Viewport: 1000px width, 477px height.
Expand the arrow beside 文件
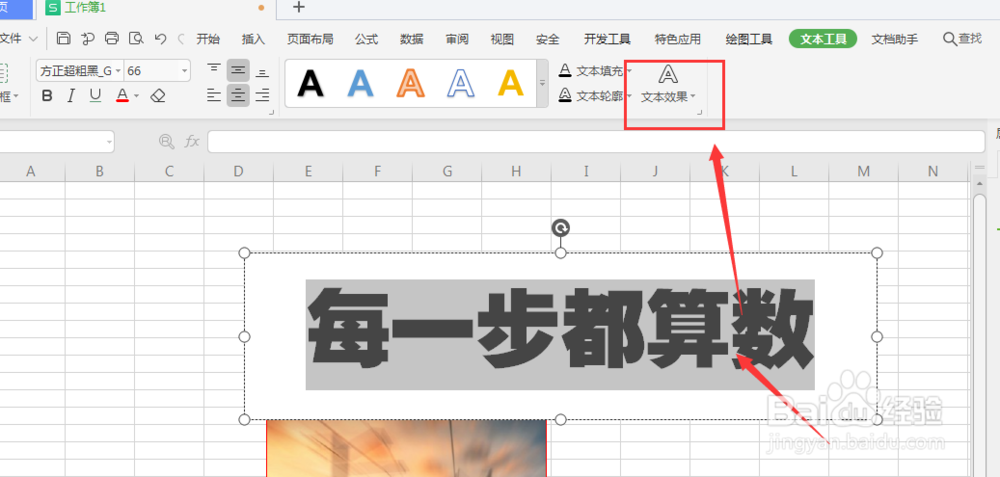tap(33, 40)
